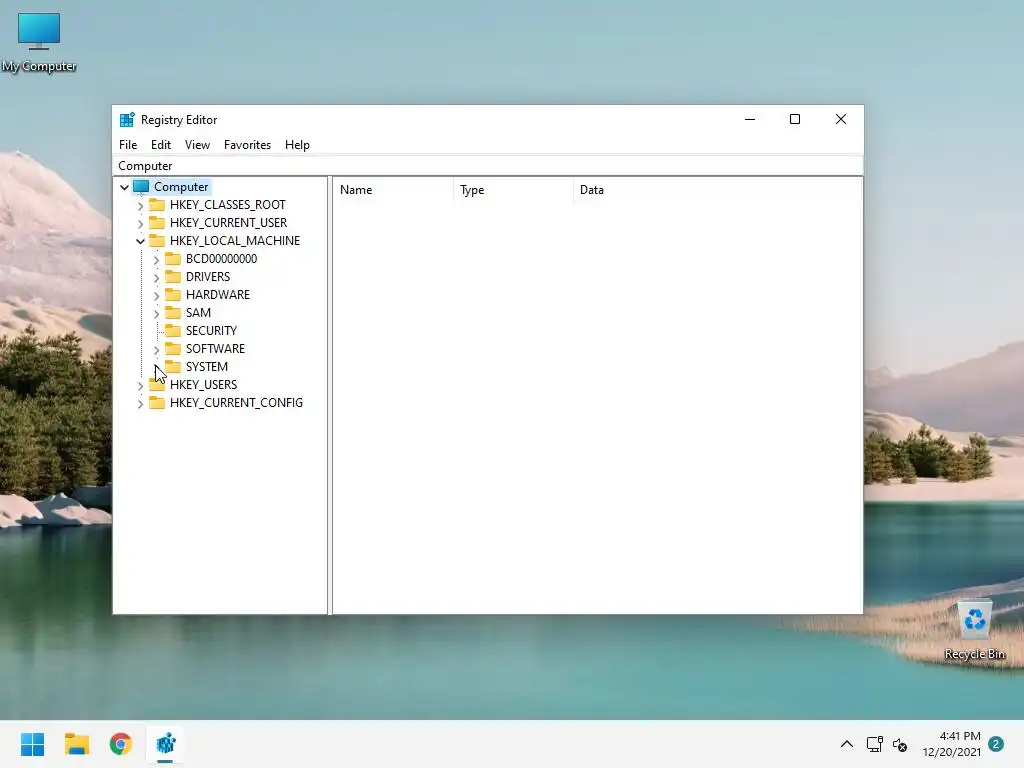Expand the SOFTWARE key chevron
1024x768 pixels.
point(156,350)
